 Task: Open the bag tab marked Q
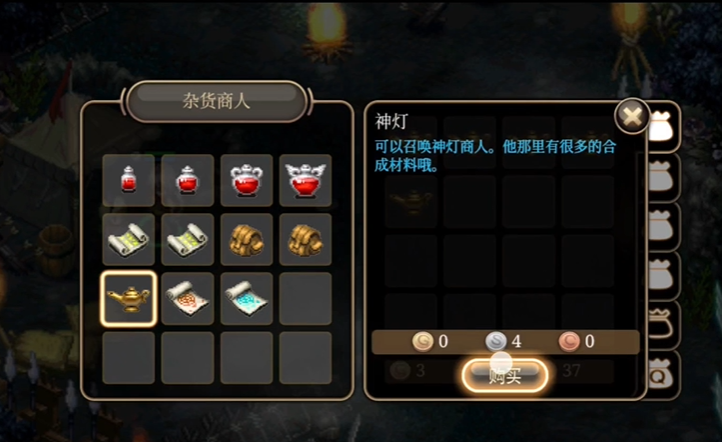(x=664, y=375)
